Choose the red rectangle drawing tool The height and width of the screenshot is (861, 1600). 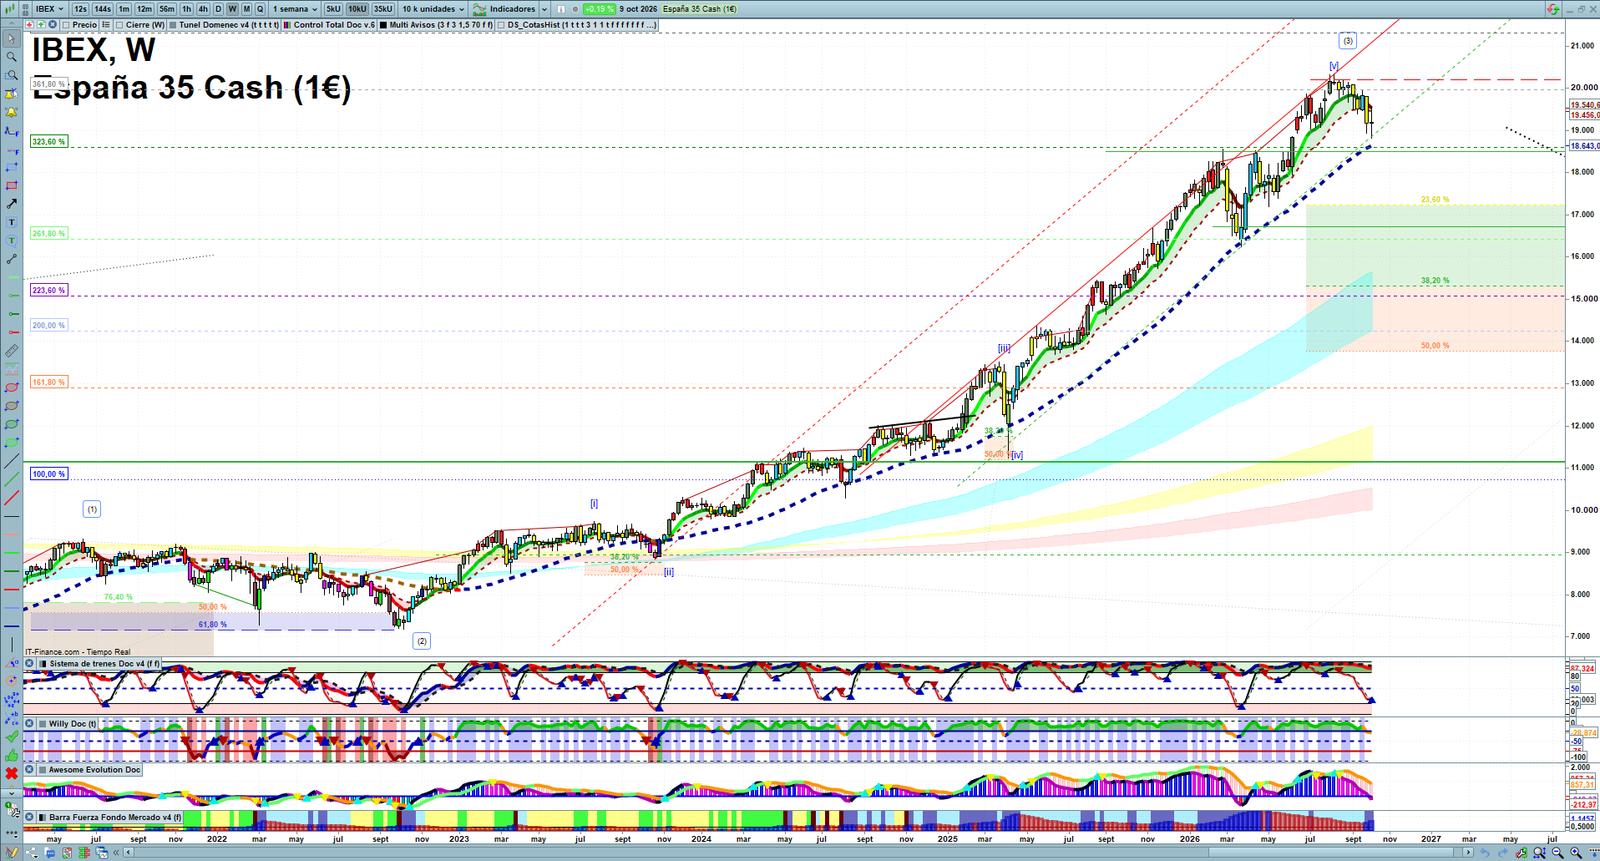[11, 186]
